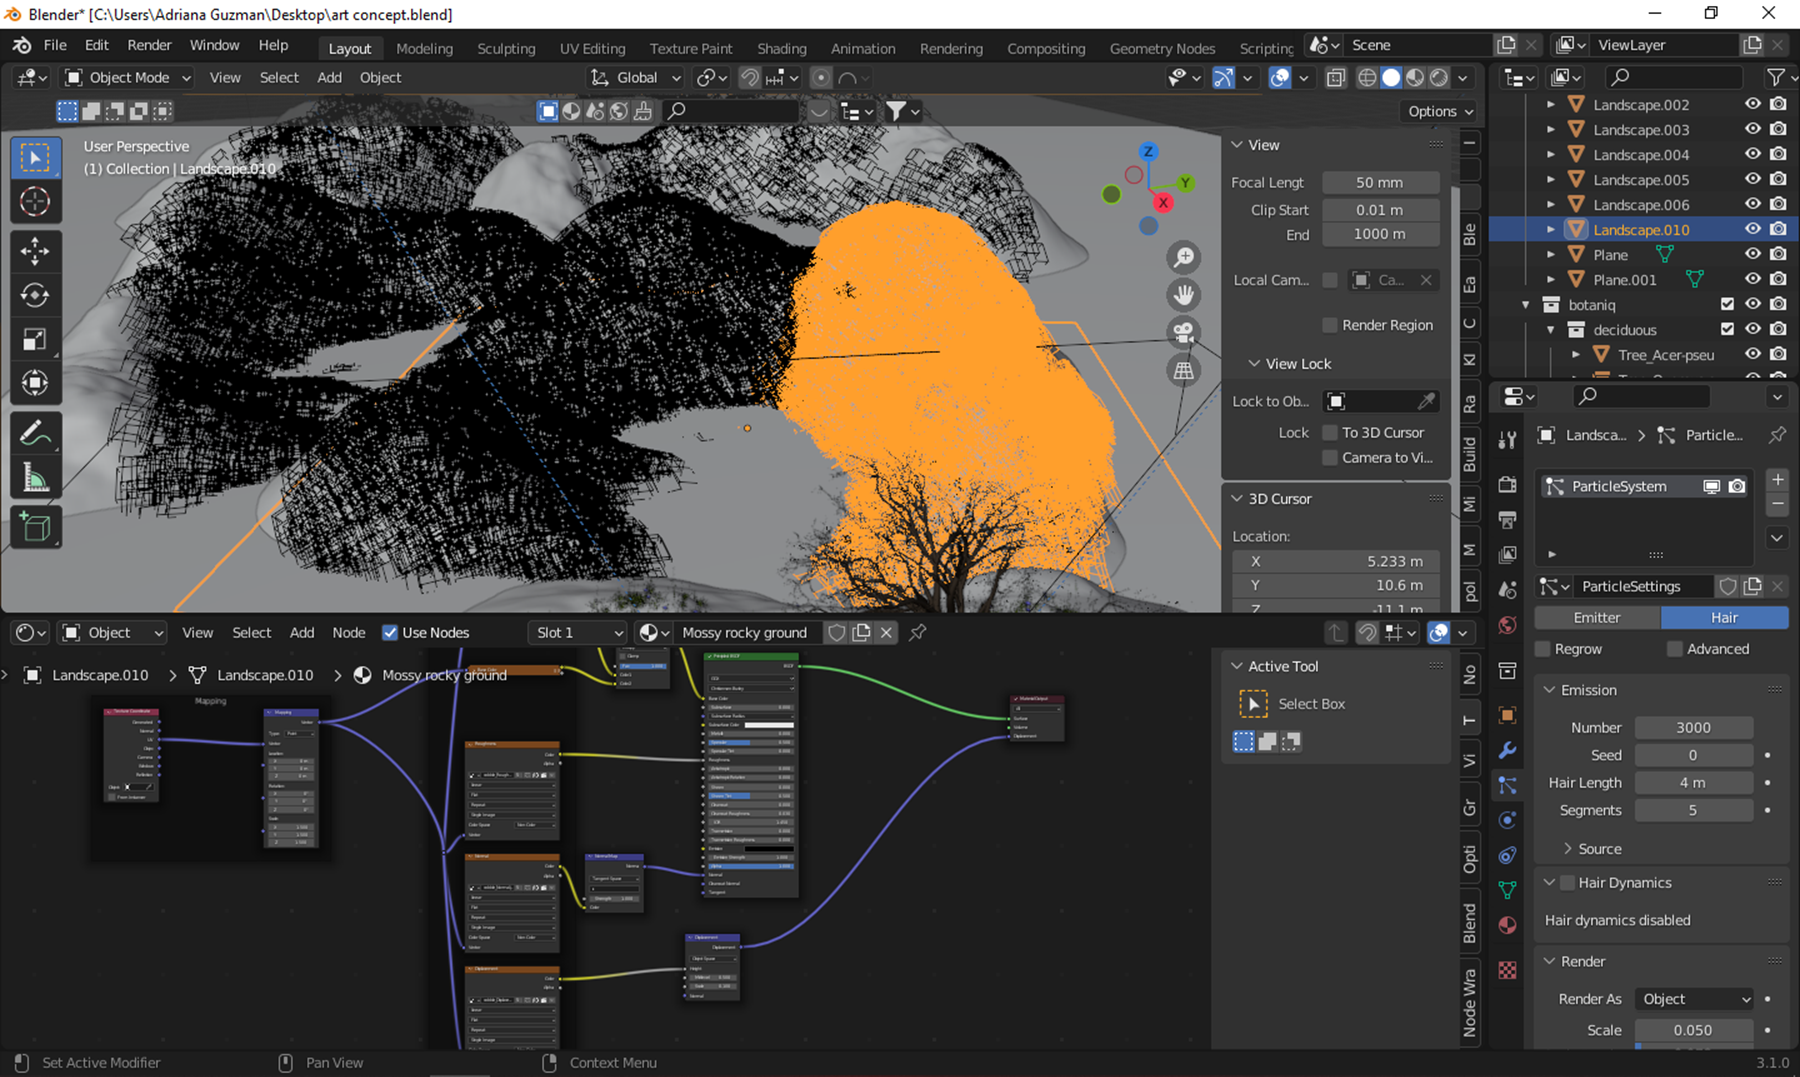Hide Landscape.010 in viewport
The width and height of the screenshot is (1800, 1077).
tap(1753, 229)
